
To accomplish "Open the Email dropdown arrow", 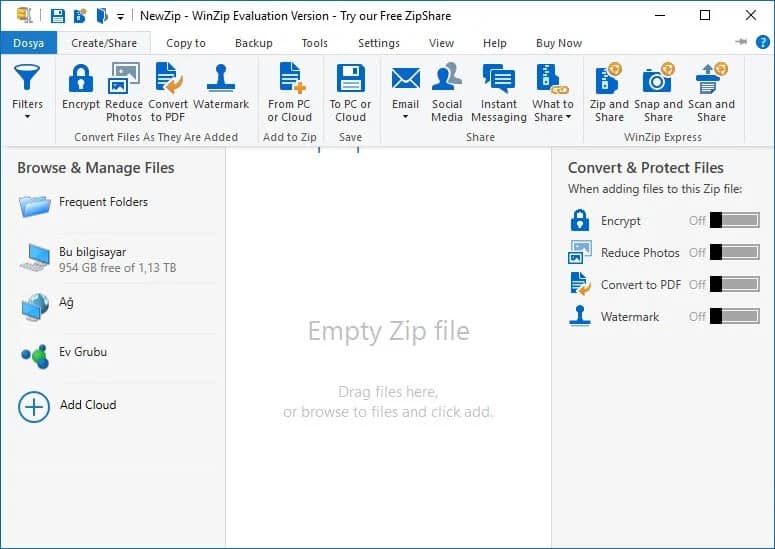I will [x=405, y=117].
